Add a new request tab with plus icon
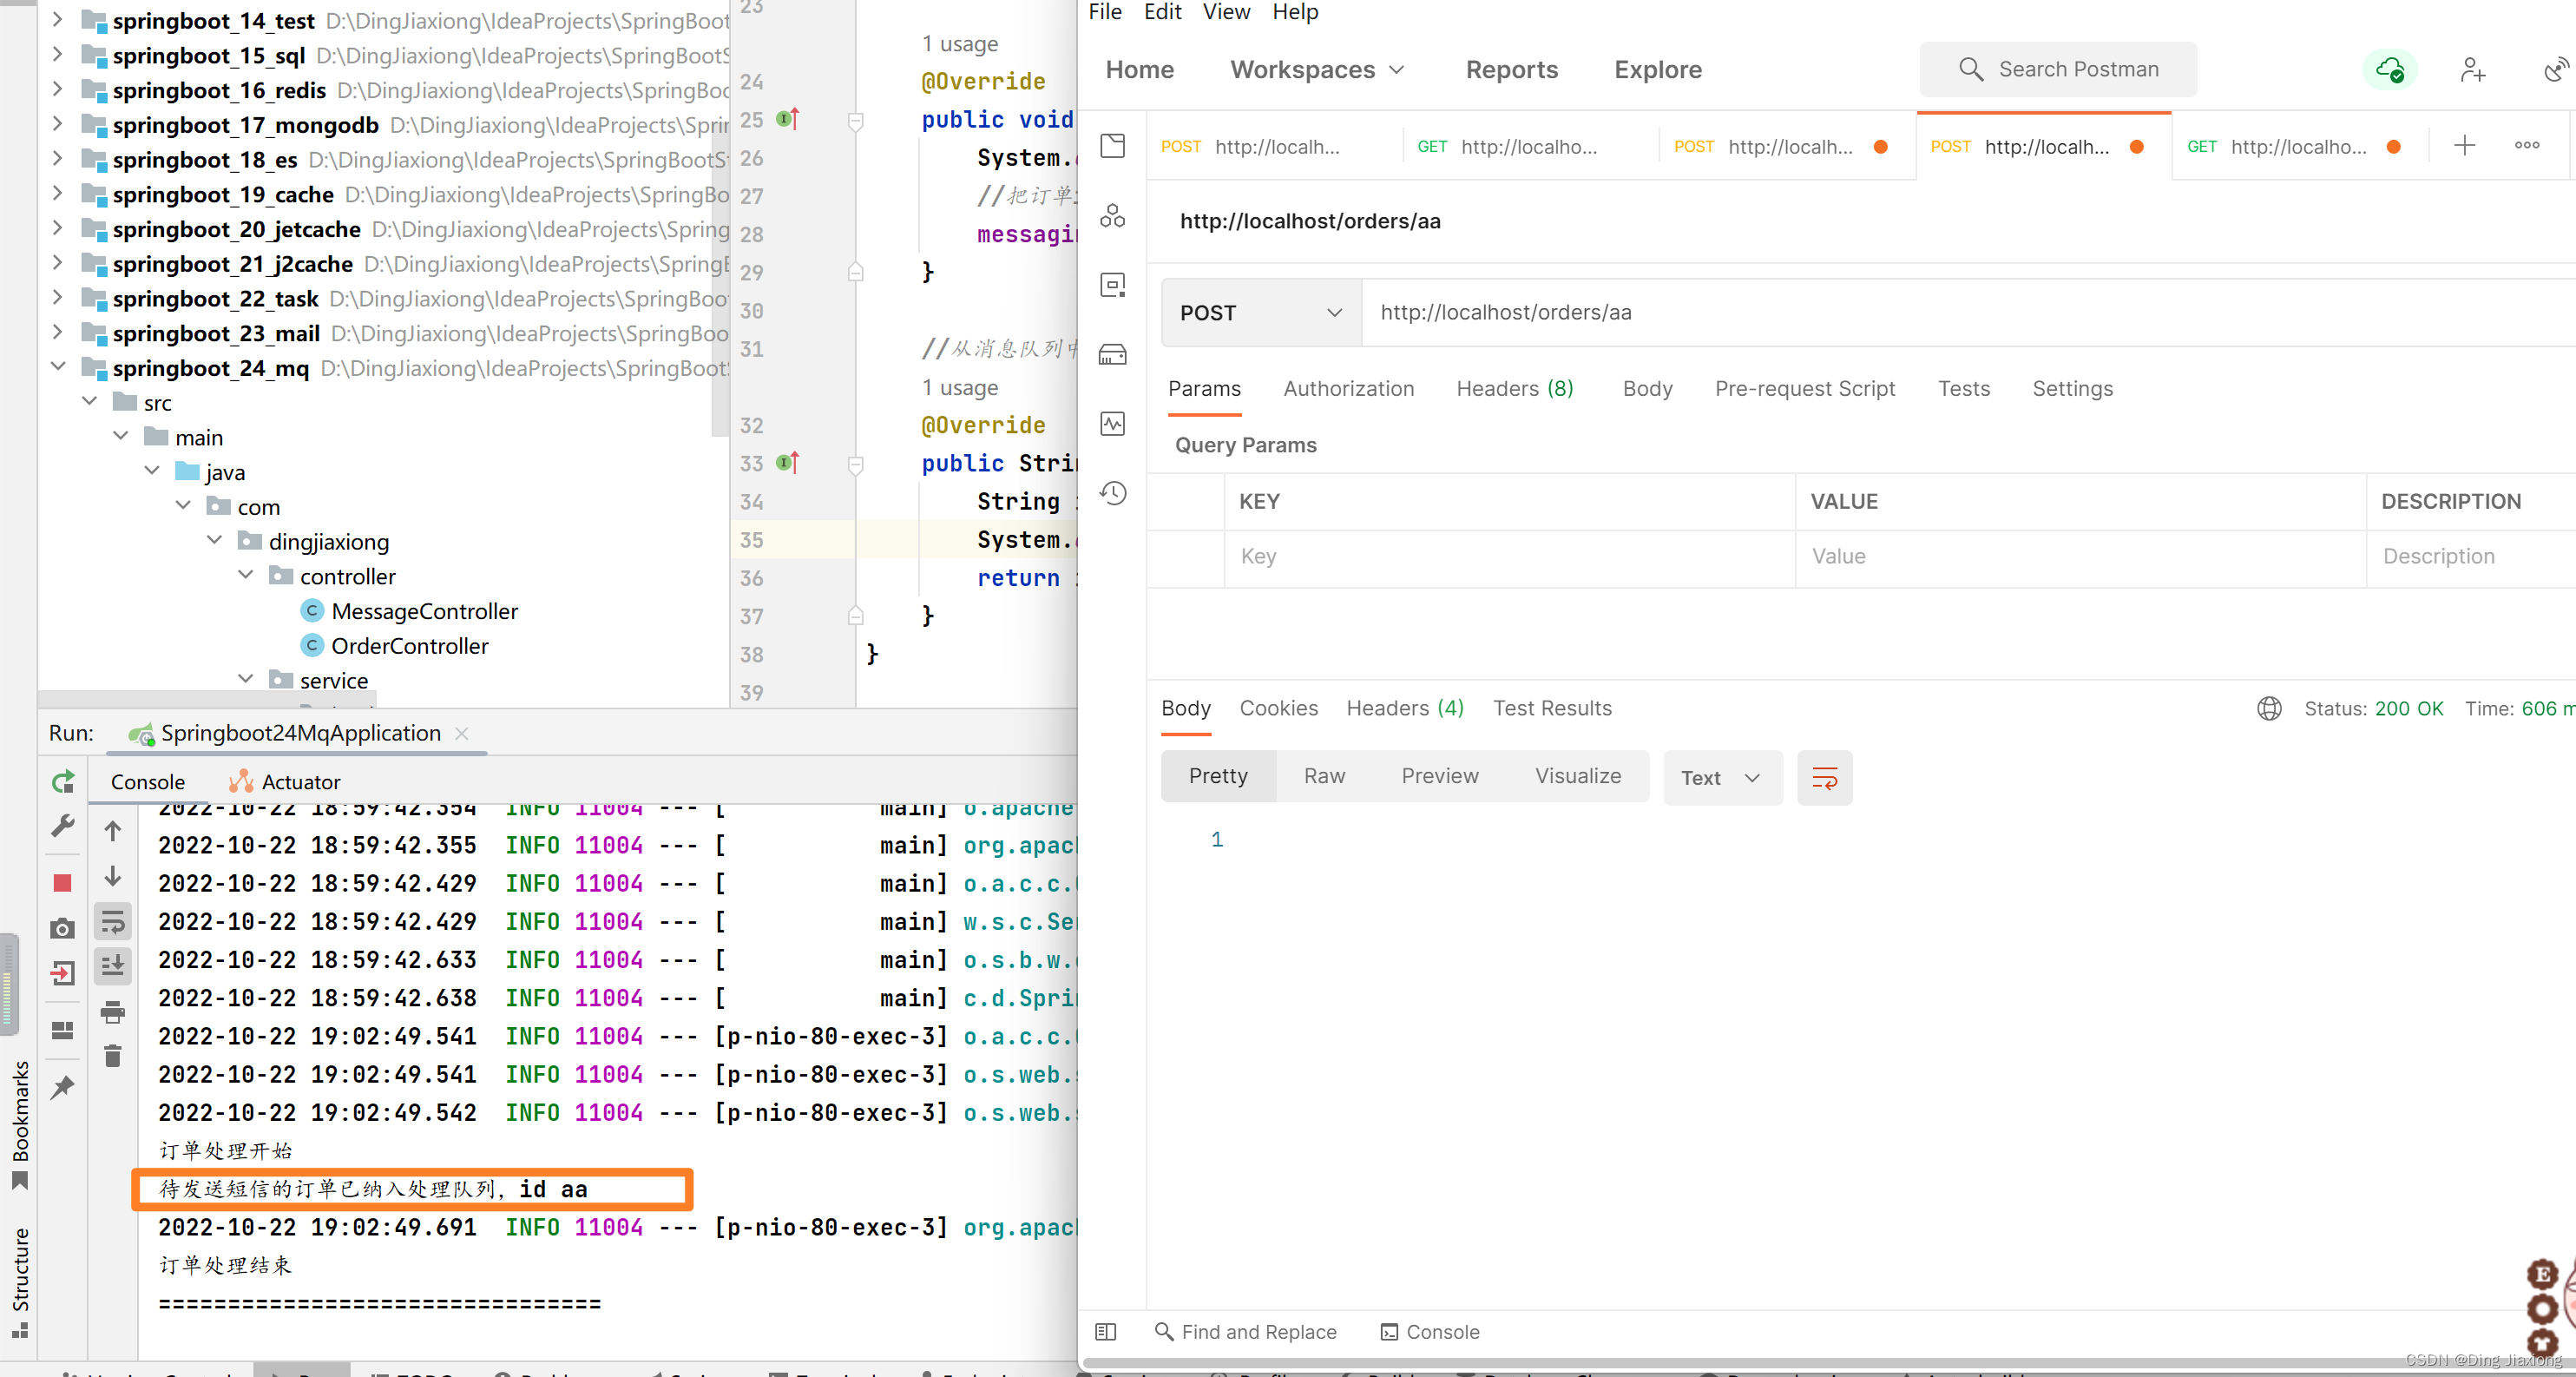Screen dimensions: 2576x1377 pos(2465,146)
